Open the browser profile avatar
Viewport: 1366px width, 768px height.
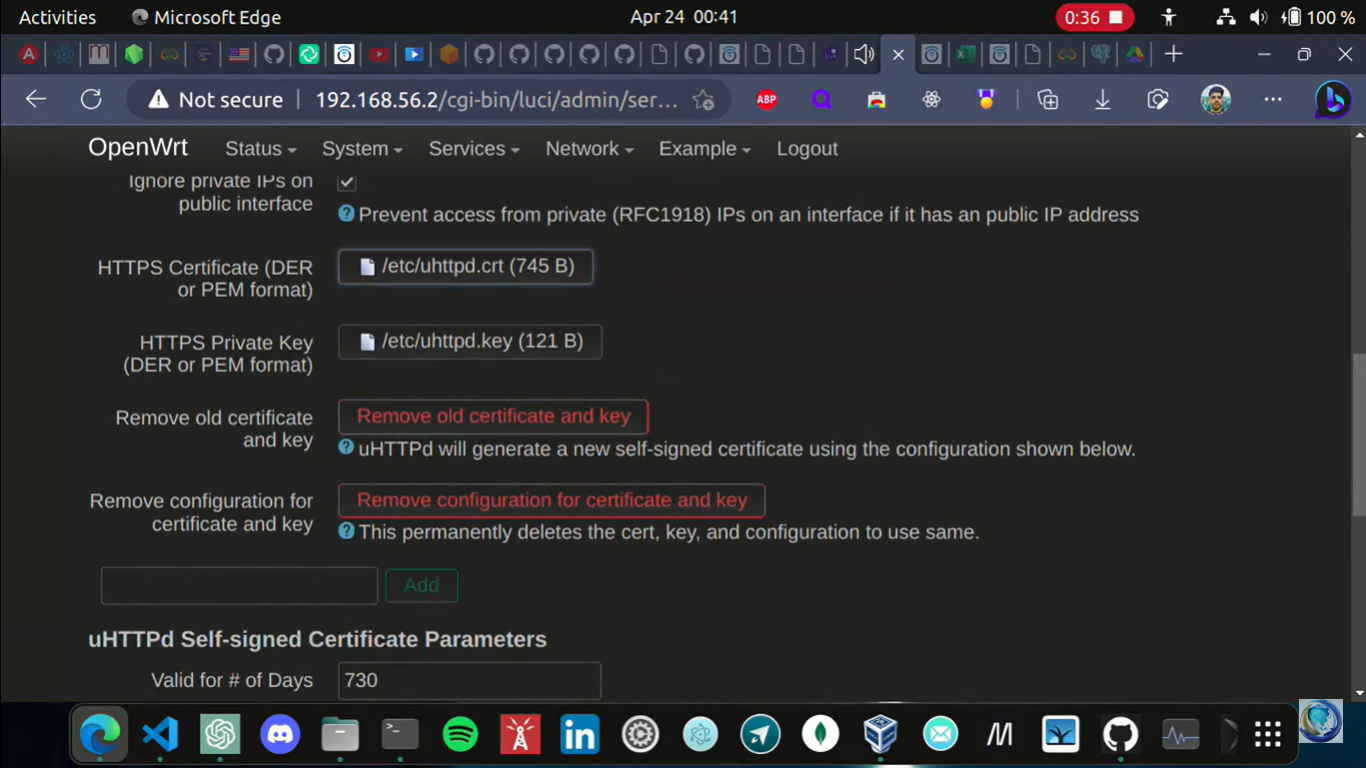point(1215,99)
